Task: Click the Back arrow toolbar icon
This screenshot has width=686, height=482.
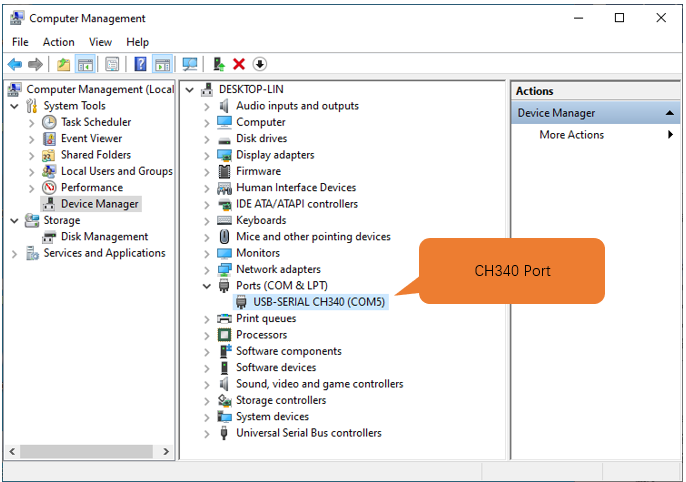Action: (15, 65)
